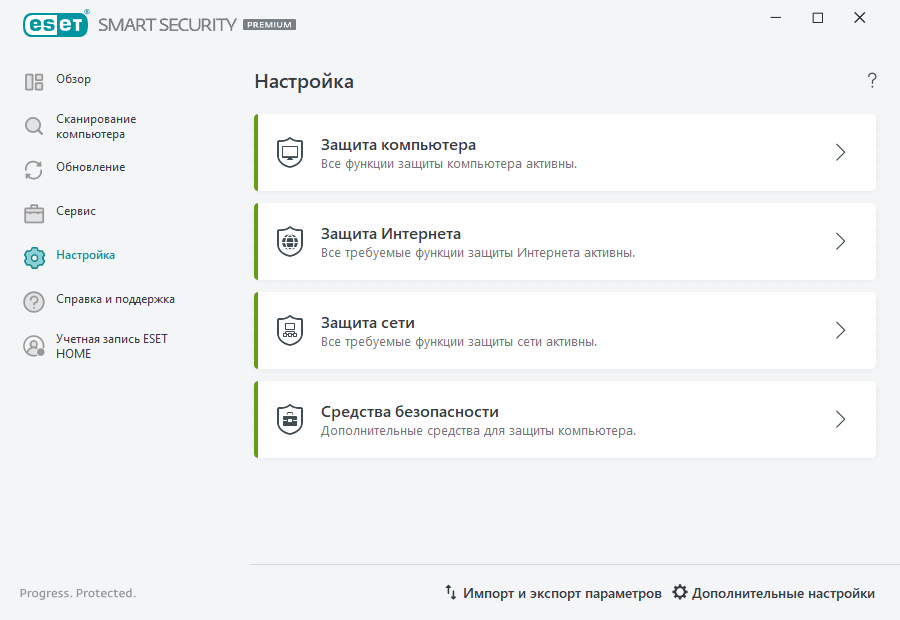Screen dimensions: 900x620
Task: Open the Учетная запись ESET HOME icon
Action: 33,345
